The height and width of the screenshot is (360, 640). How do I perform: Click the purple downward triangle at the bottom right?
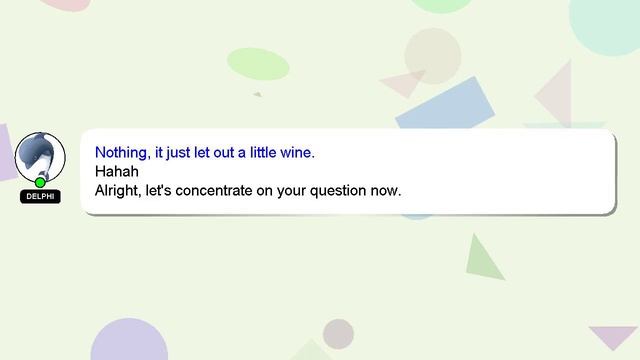point(613,337)
